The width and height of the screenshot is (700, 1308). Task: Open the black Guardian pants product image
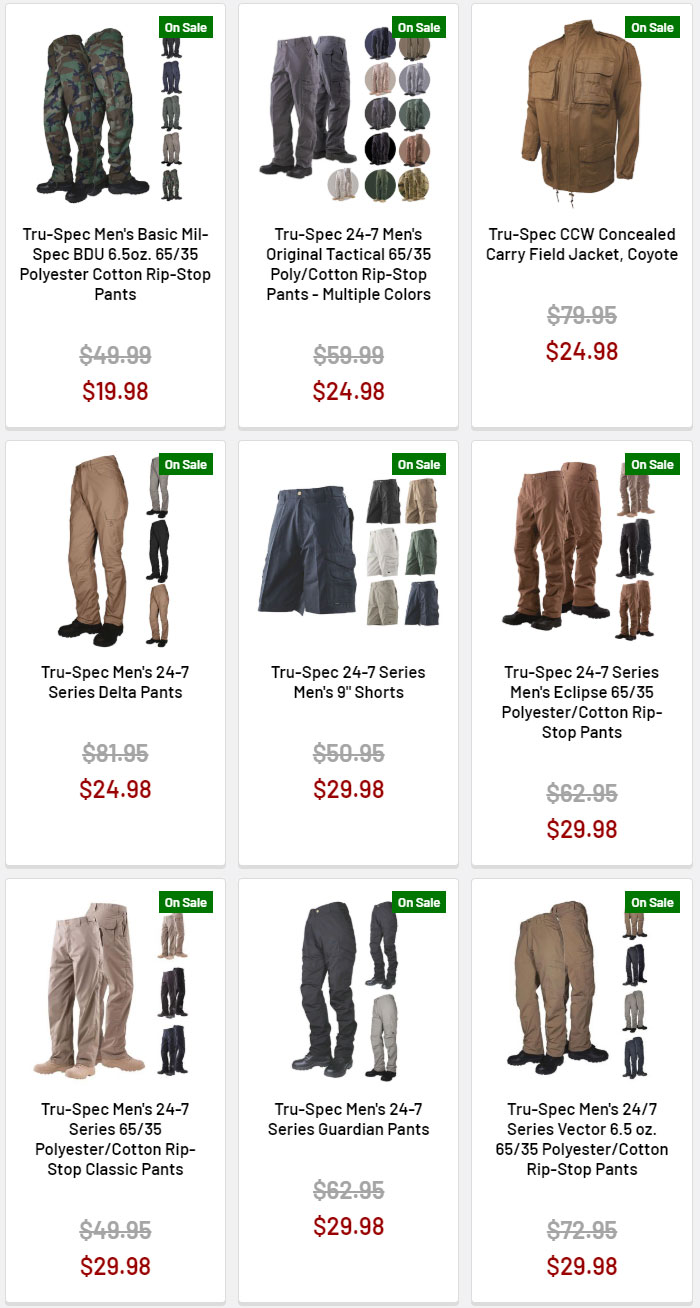(348, 988)
